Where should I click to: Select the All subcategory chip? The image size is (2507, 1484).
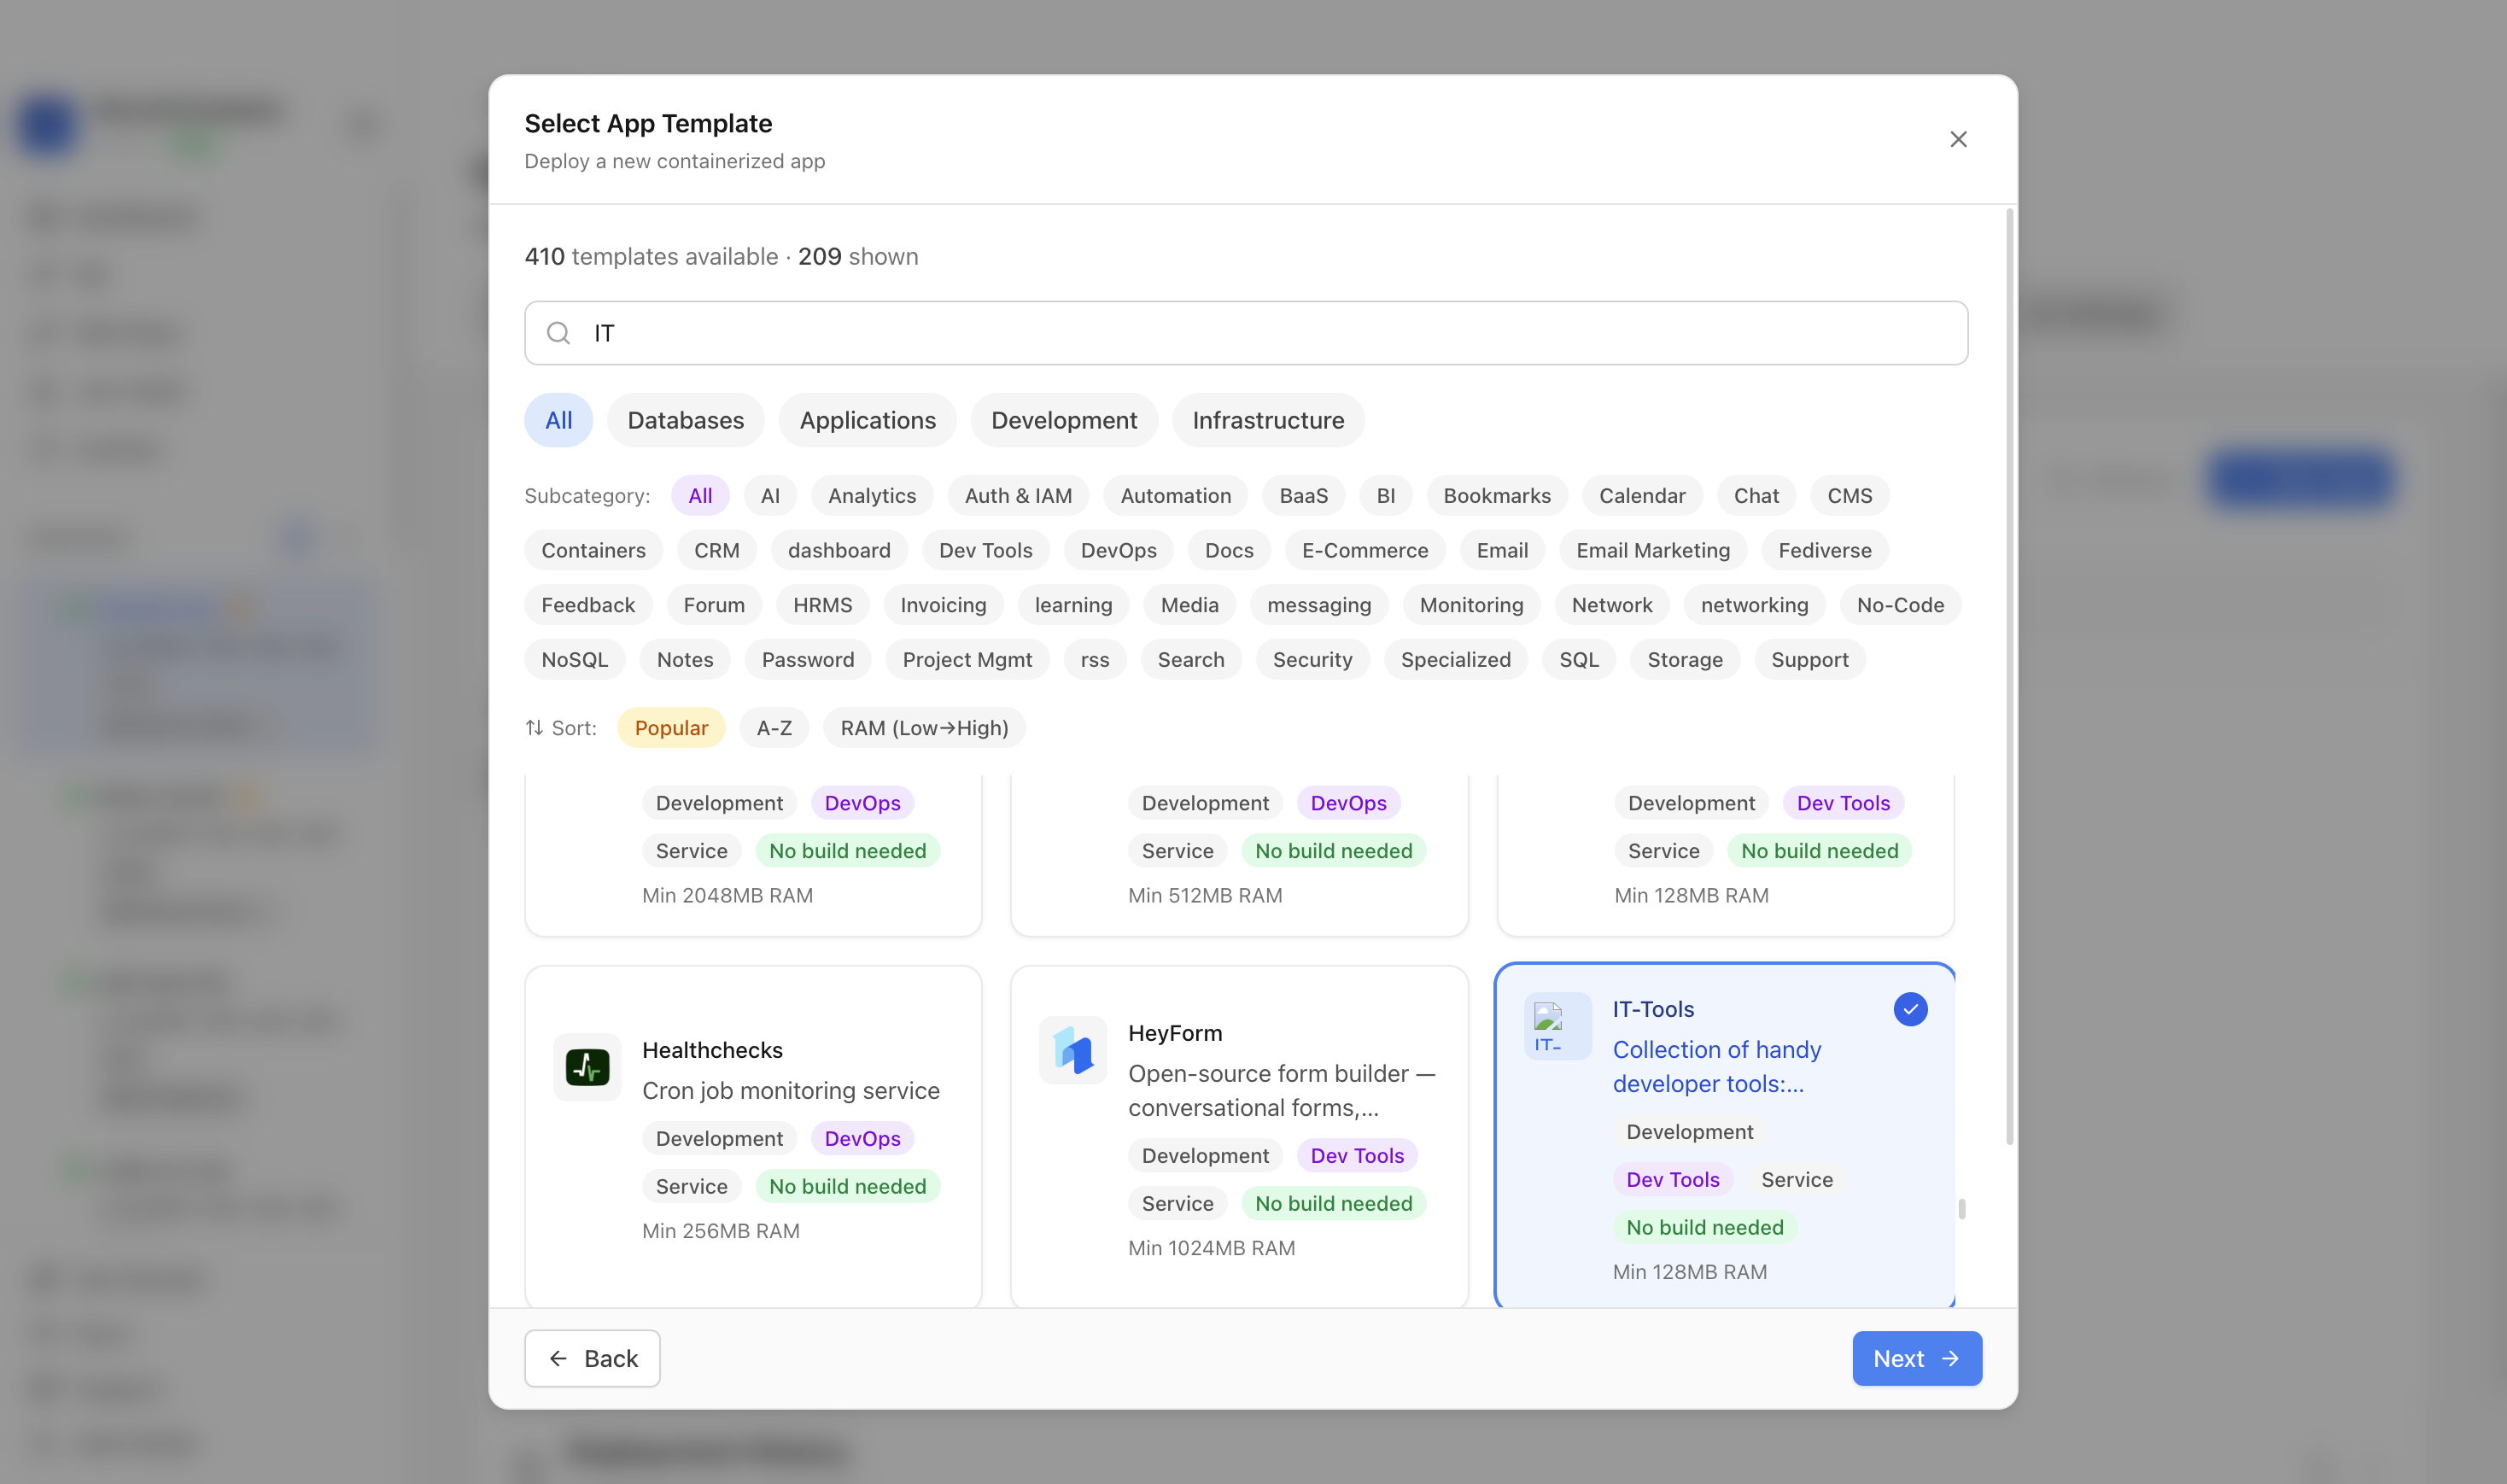[x=700, y=496]
